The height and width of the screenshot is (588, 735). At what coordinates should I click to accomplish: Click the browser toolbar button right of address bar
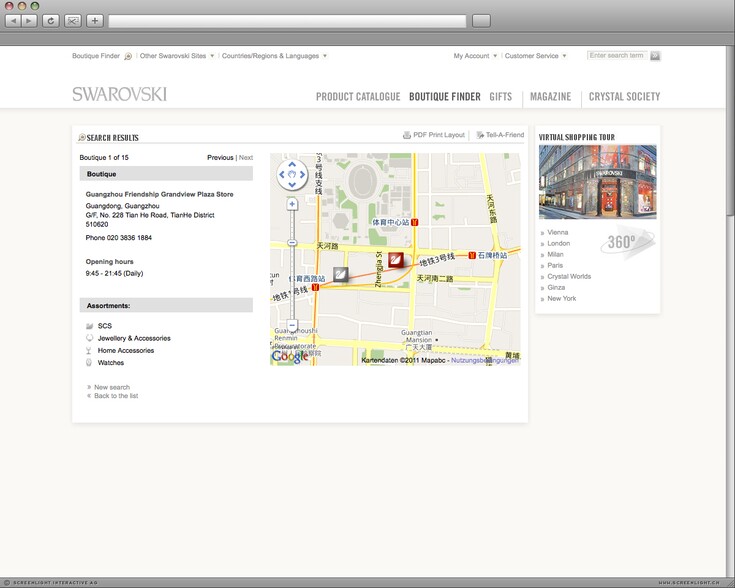(481, 21)
